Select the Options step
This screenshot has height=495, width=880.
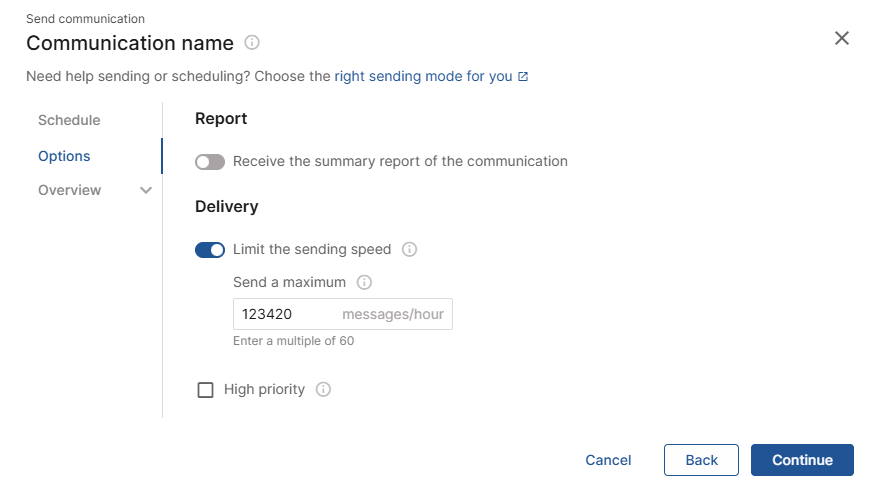(x=64, y=156)
